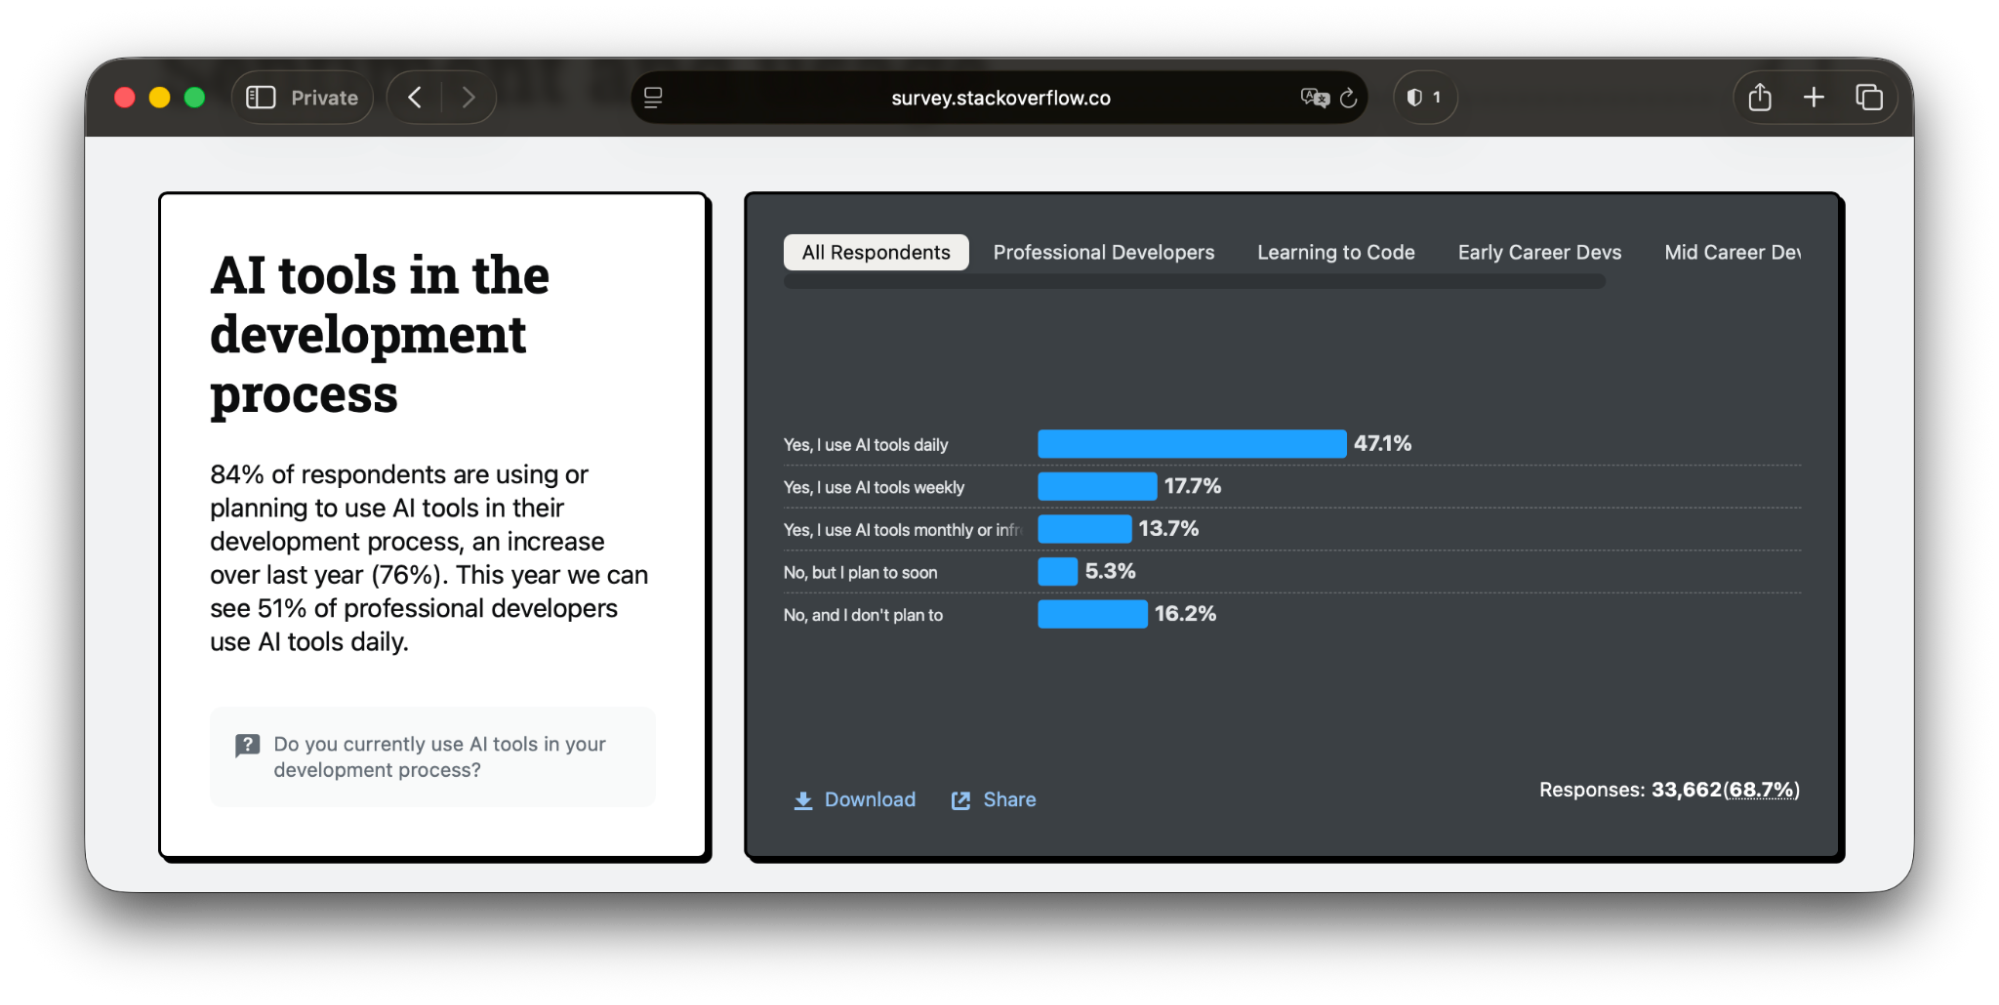This screenshot has width=1999, height=1005.
Task: Open the Early Career Devs tab
Action: (1539, 252)
